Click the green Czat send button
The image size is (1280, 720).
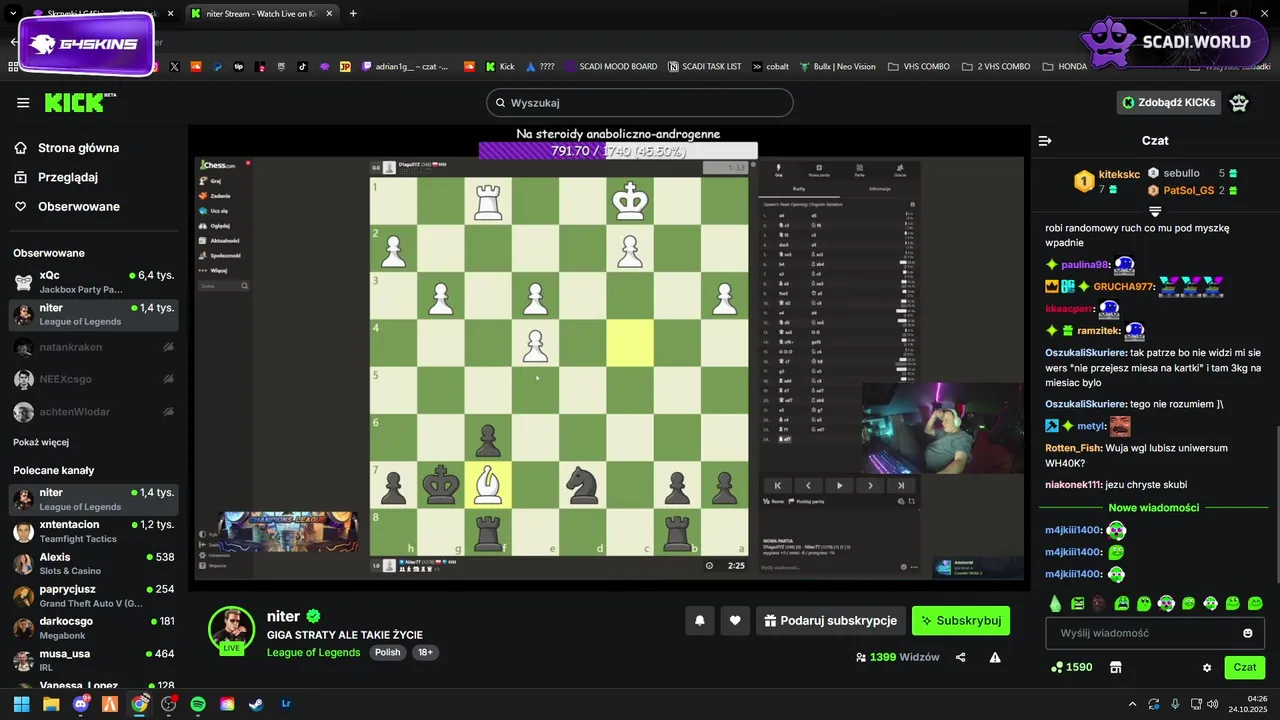[1245, 667]
